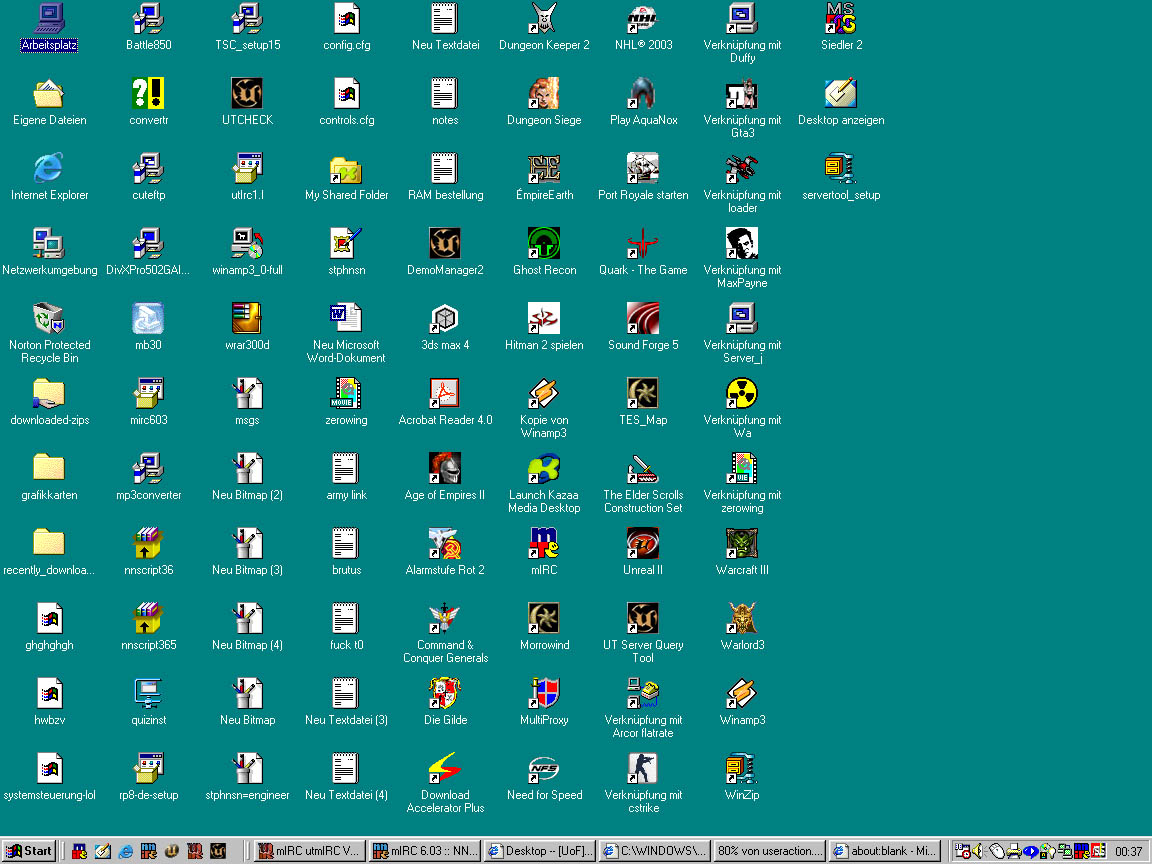Viewport: 1152px width, 864px height.
Task: Select the Morrowind shortcut icon
Action: tap(544, 618)
